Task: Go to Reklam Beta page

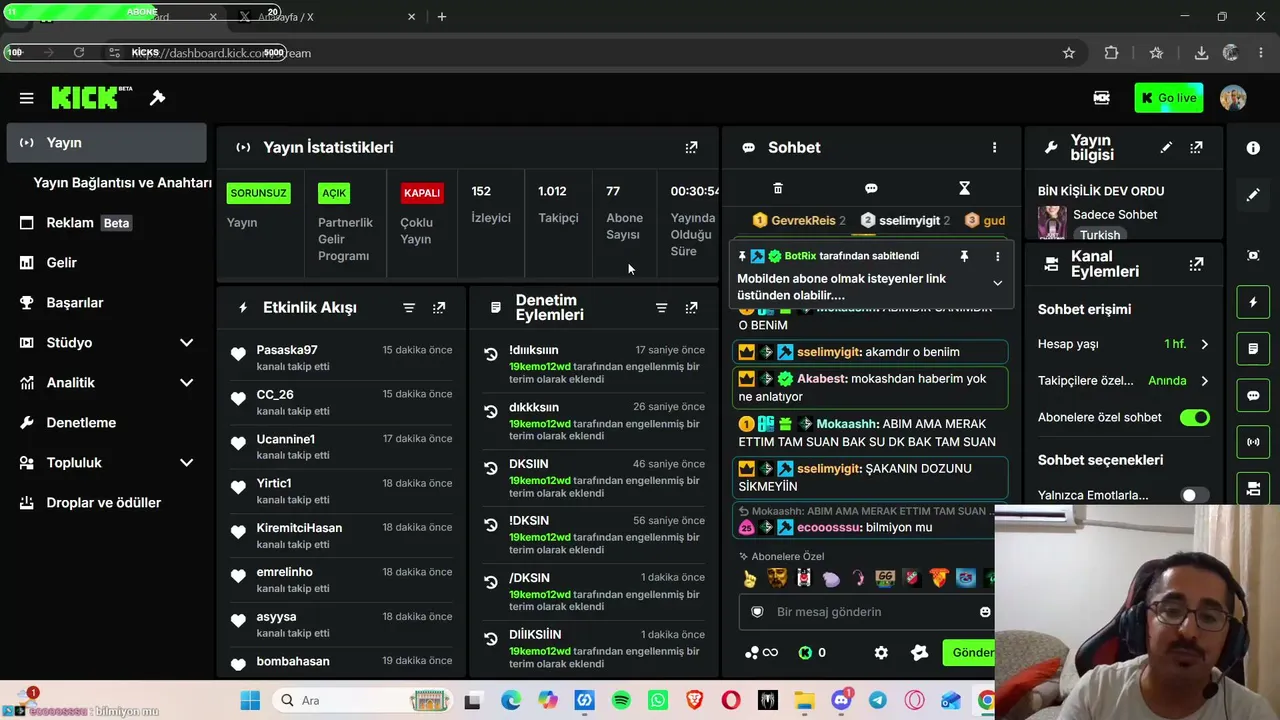Action: [x=106, y=223]
